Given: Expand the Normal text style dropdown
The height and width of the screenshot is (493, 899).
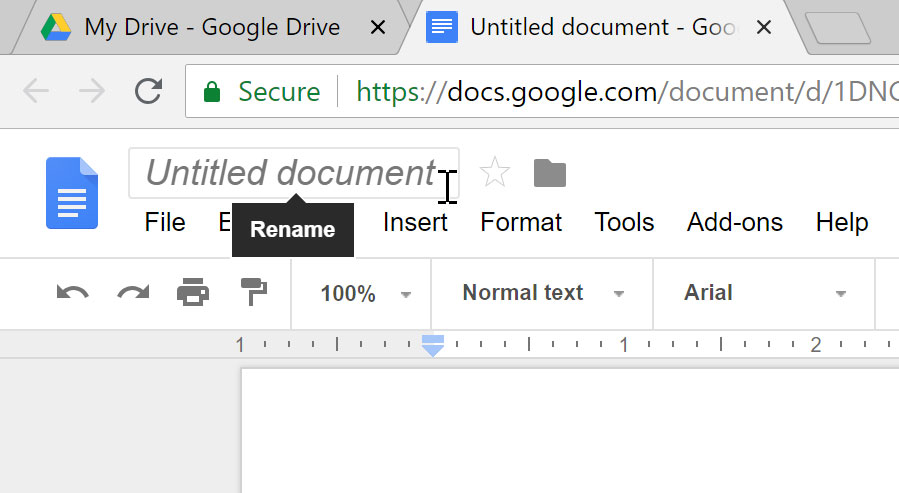Looking at the screenshot, I should tap(542, 294).
